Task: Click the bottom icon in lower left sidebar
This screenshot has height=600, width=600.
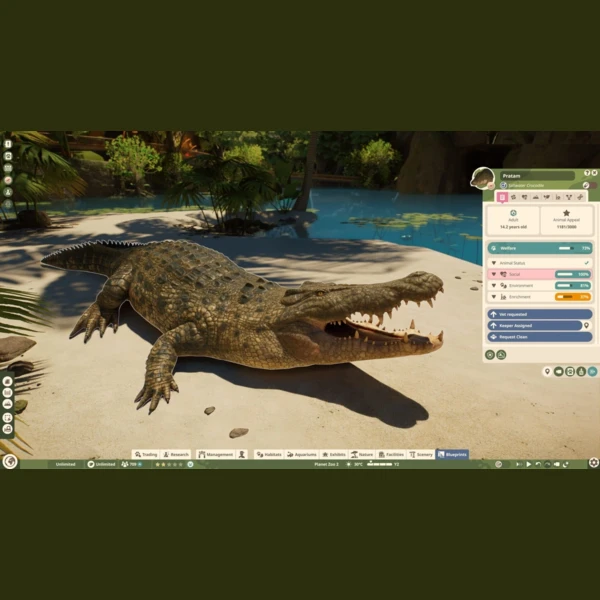Action: [7, 429]
